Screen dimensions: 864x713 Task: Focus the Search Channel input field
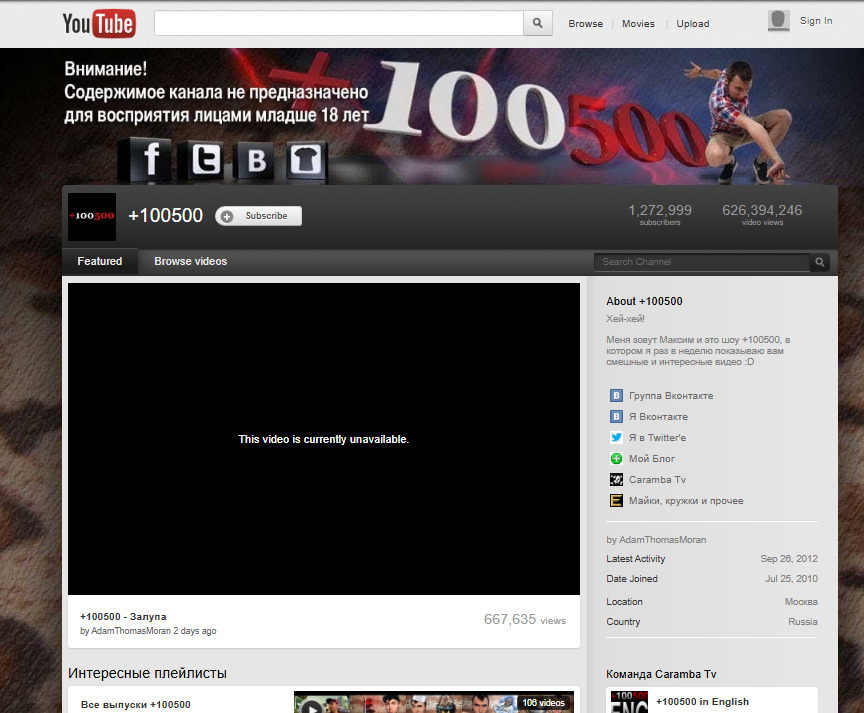701,262
